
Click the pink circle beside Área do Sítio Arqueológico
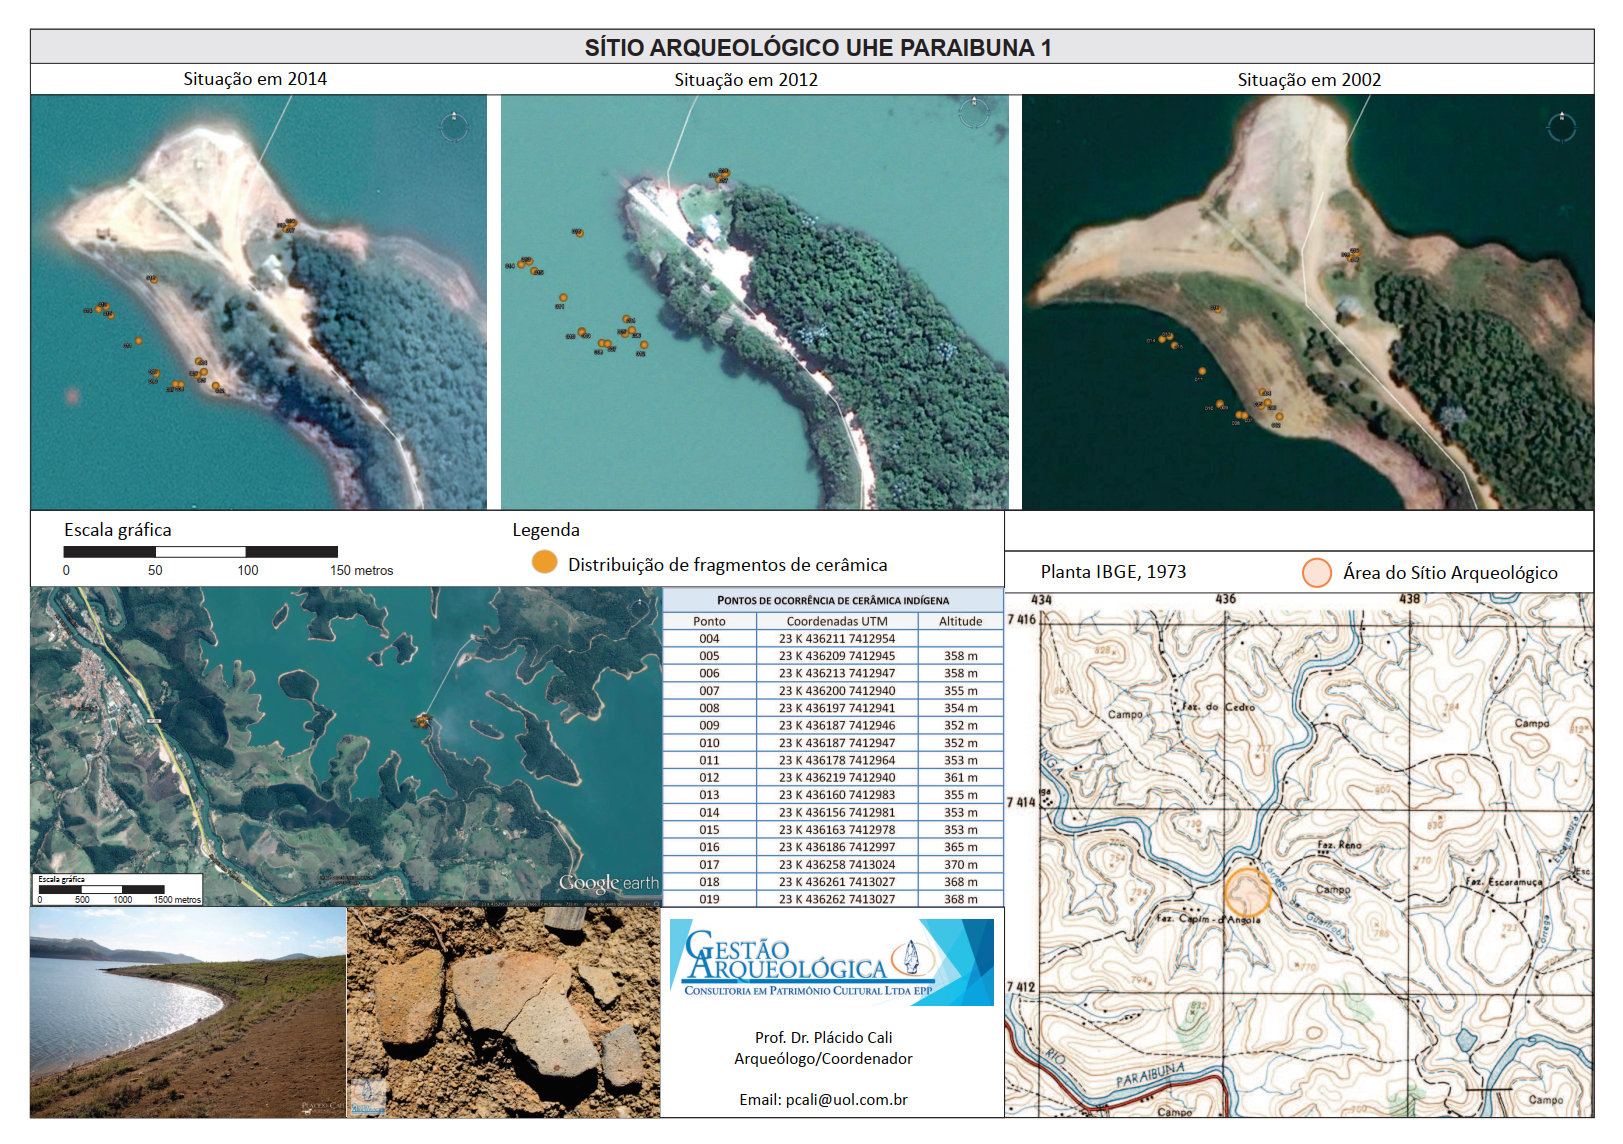(1317, 572)
